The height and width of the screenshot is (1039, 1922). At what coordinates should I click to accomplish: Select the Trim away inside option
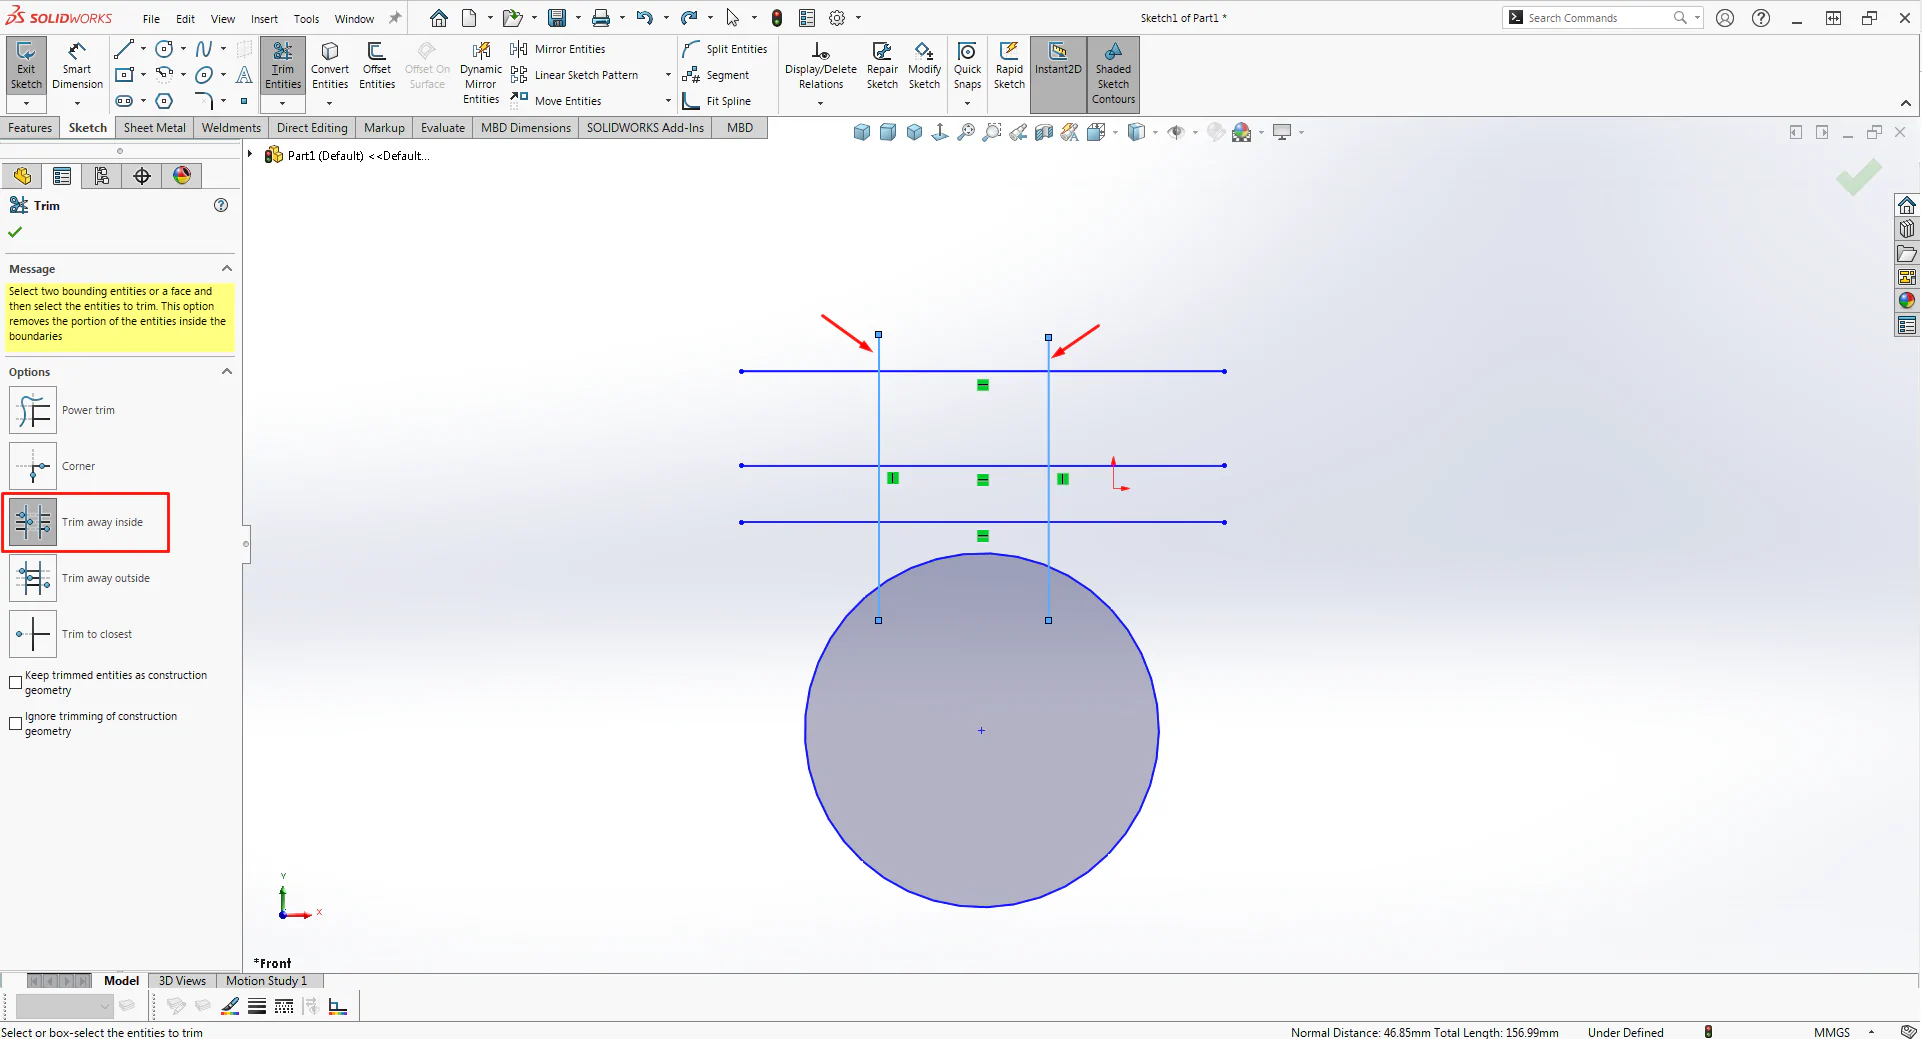pyautogui.click(x=33, y=522)
